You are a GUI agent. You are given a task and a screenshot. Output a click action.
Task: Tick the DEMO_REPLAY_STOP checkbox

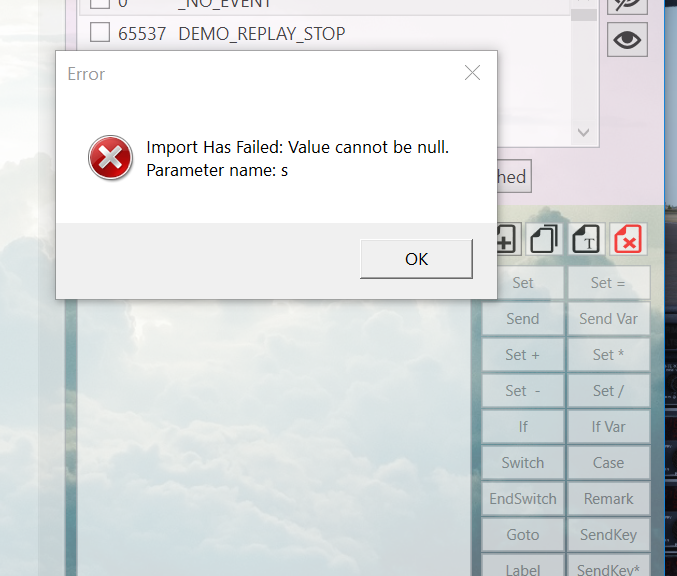99,32
